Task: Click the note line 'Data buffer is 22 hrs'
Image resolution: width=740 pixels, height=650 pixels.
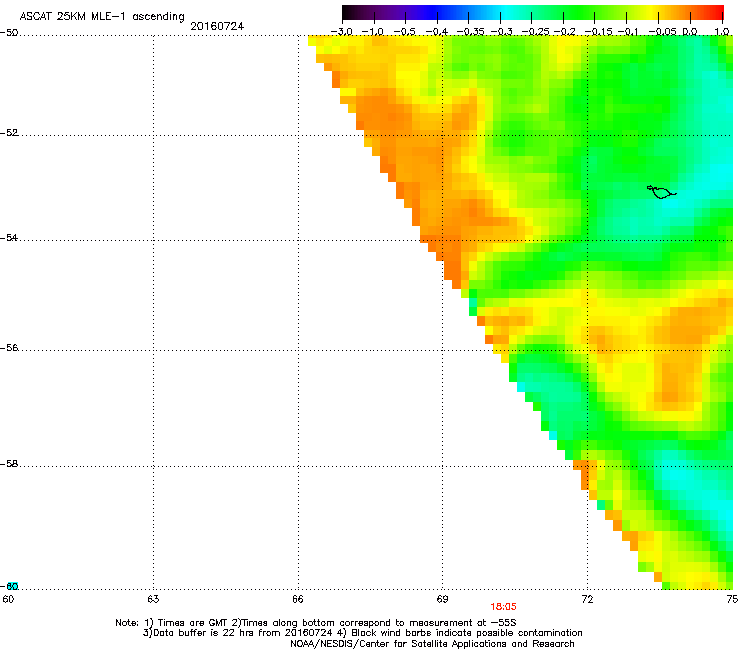Action: tap(362, 633)
